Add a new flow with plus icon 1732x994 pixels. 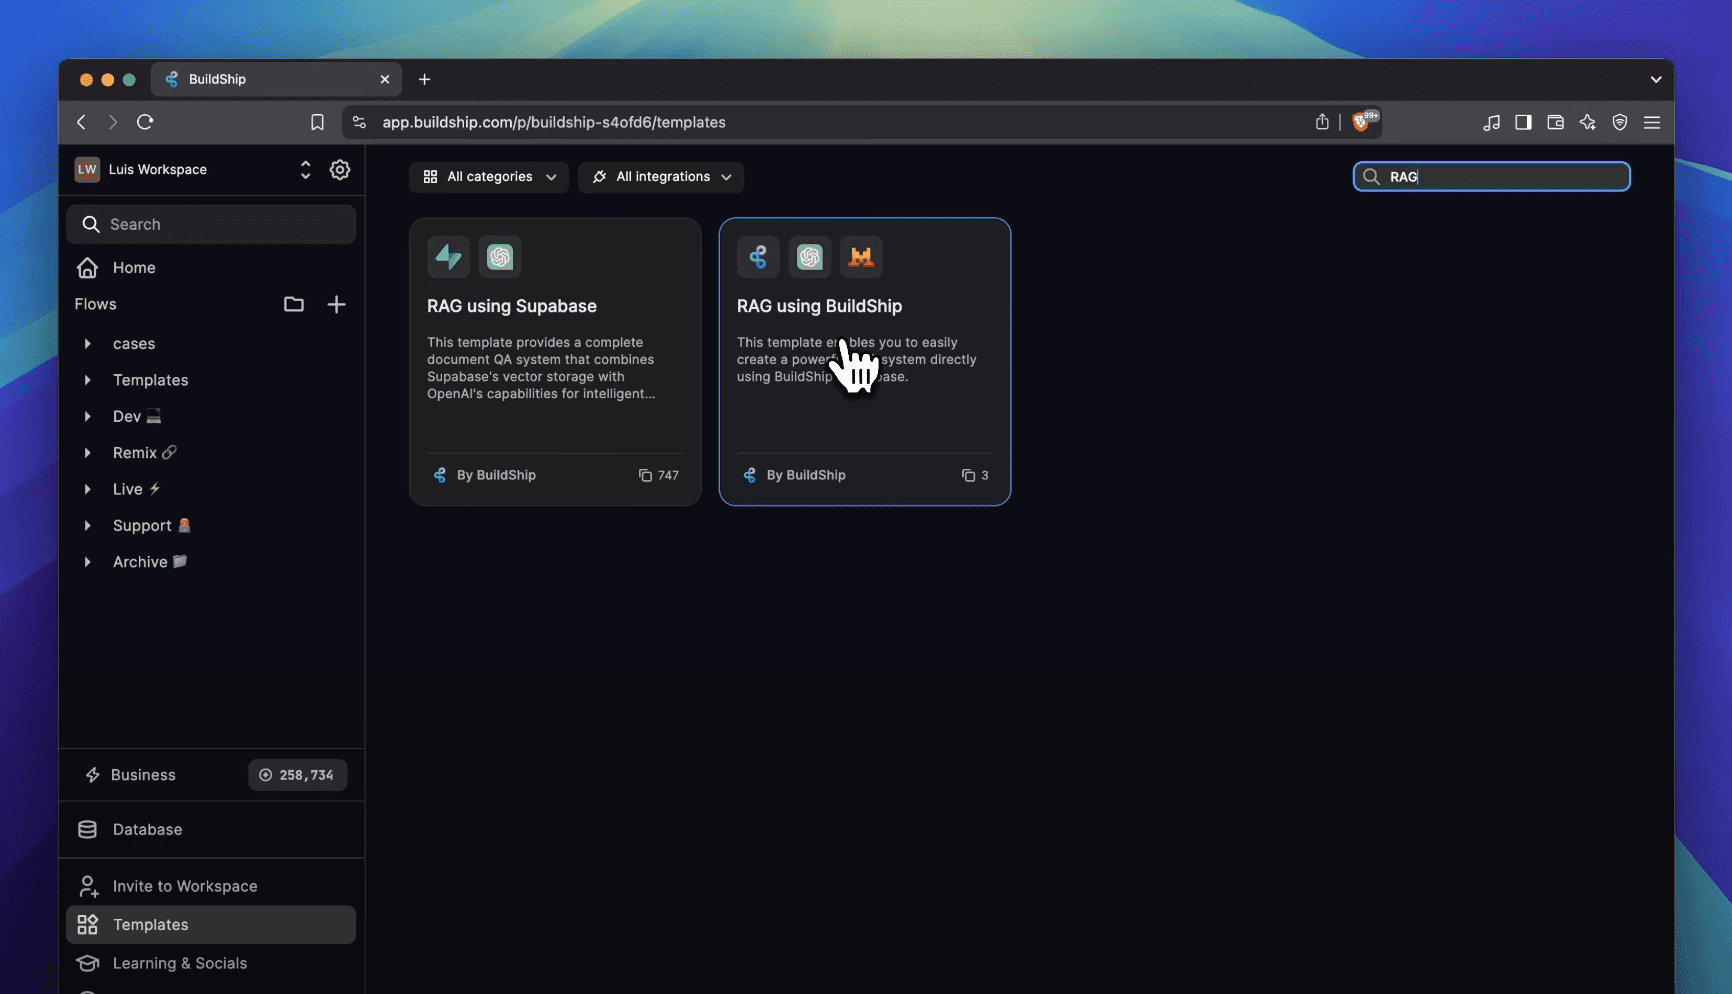[x=336, y=304]
